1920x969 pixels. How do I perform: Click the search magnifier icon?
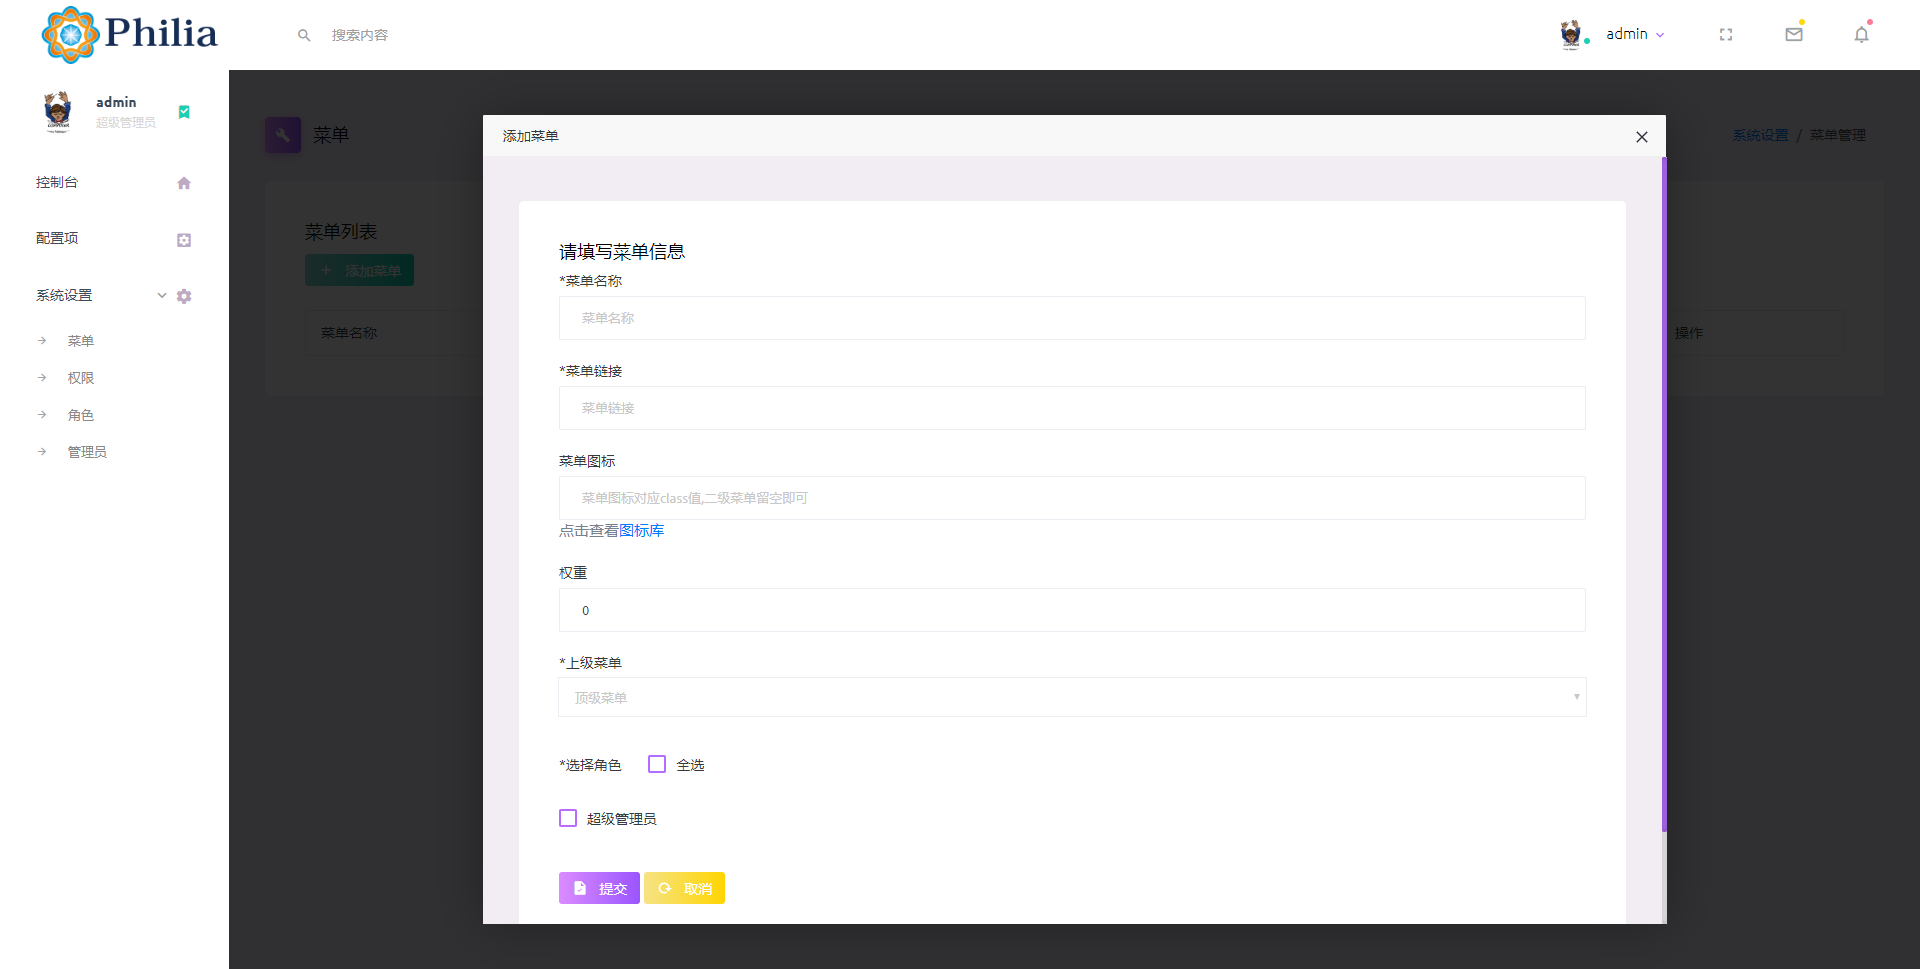[304, 35]
